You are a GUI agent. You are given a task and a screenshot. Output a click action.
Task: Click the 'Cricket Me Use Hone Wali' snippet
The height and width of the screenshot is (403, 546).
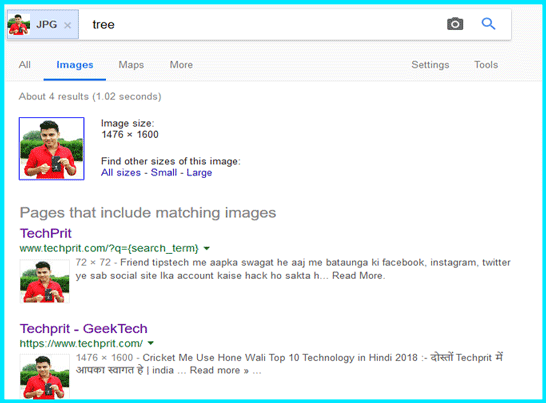pyautogui.click(x=289, y=364)
